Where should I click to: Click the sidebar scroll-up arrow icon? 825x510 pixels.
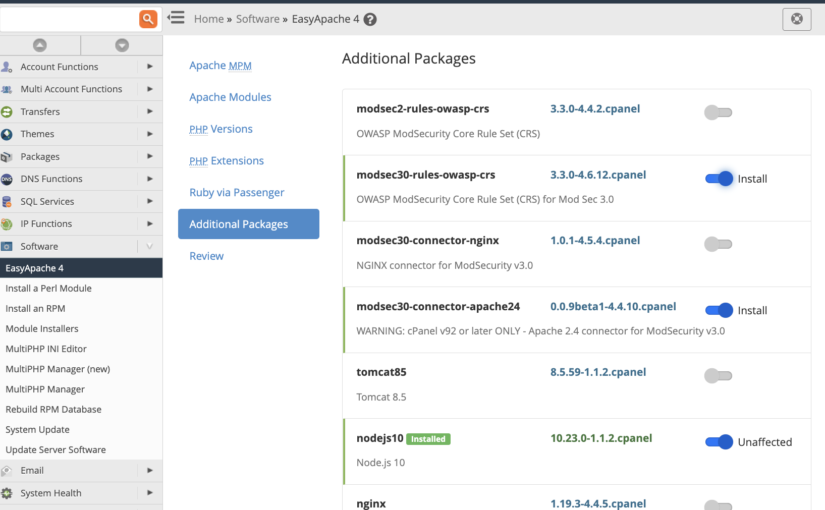[x=40, y=45]
